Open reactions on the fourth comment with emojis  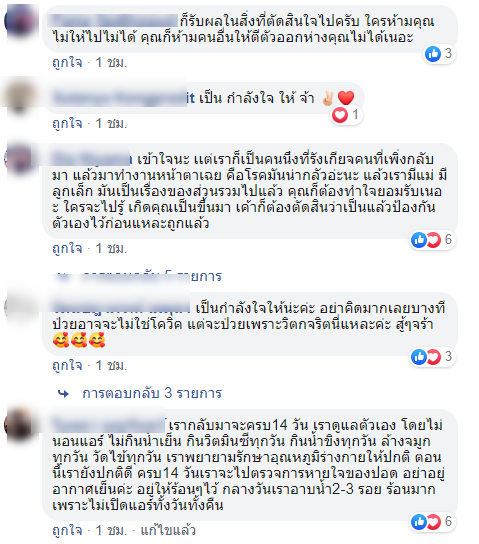click(x=432, y=357)
